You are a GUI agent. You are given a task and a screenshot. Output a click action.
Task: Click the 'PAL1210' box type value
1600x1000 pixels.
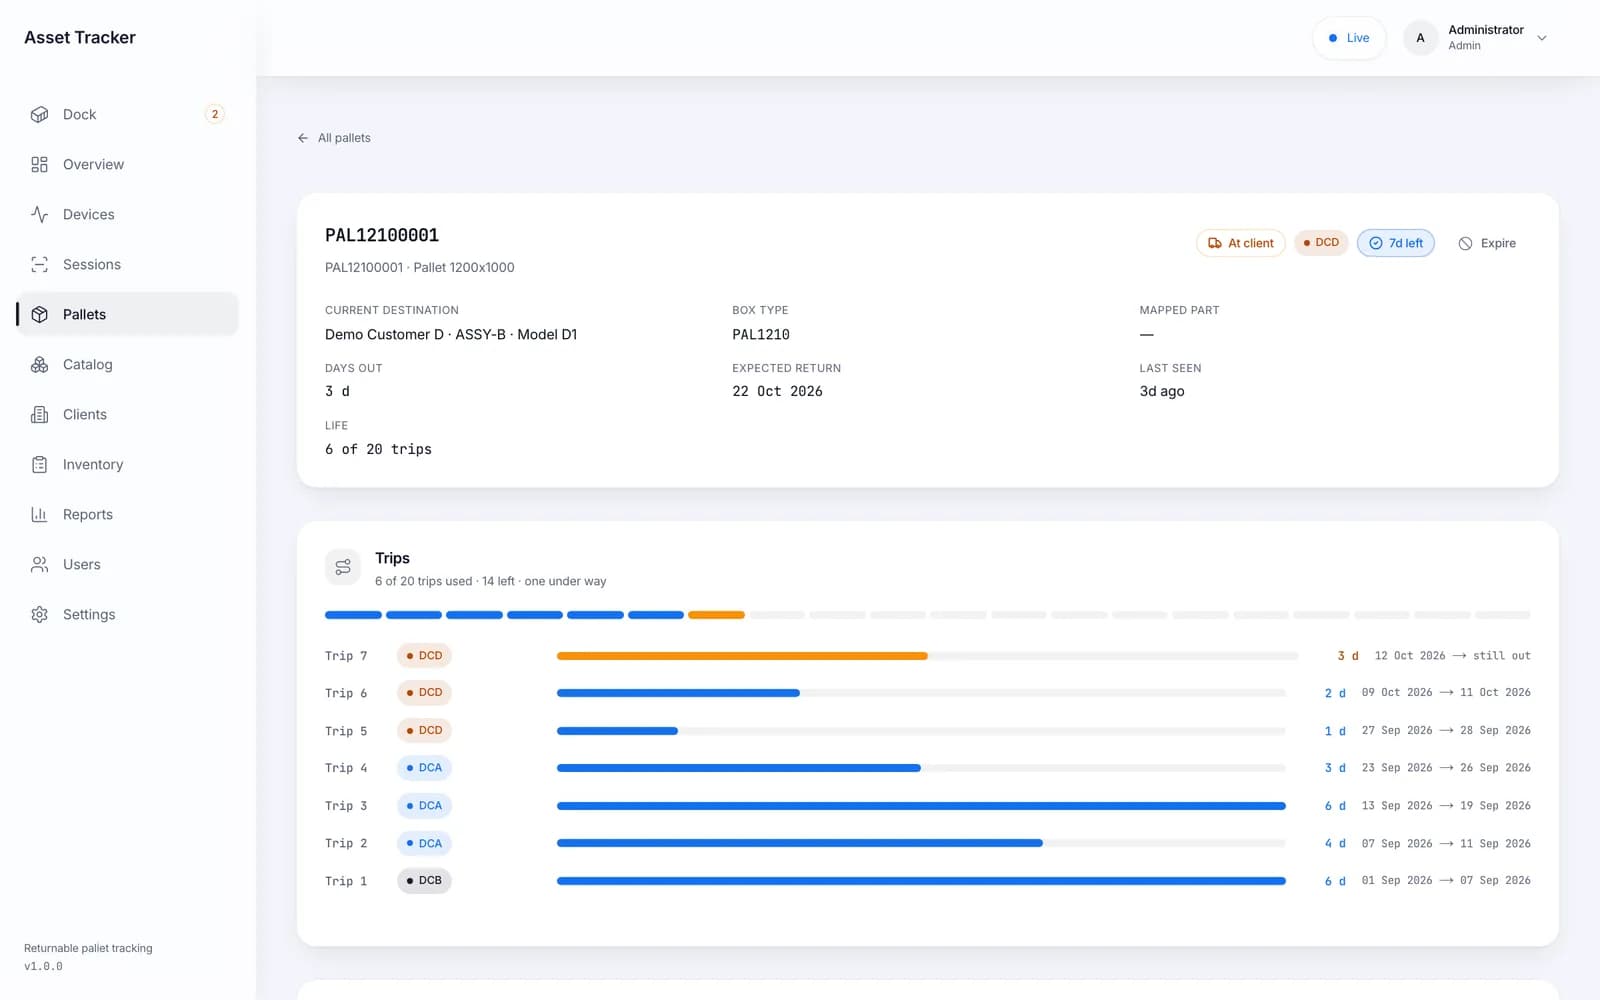(x=761, y=334)
